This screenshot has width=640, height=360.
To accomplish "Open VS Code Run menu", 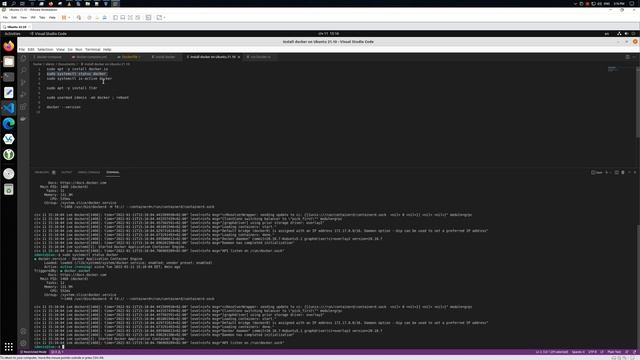I will tap(79, 49).
